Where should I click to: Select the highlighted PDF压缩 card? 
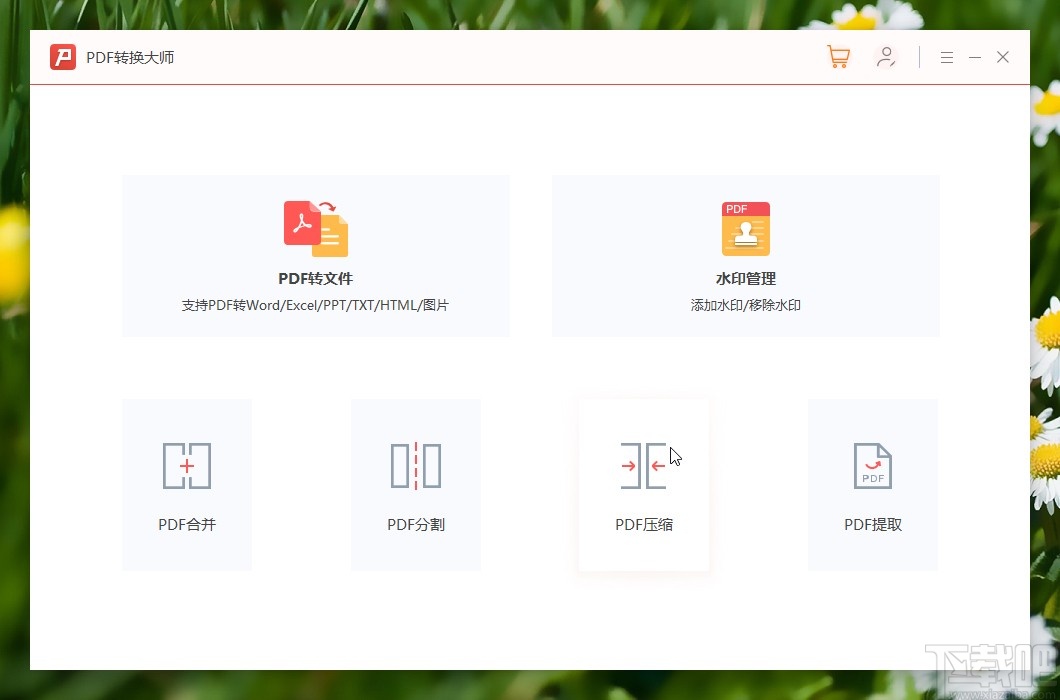click(643, 485)
